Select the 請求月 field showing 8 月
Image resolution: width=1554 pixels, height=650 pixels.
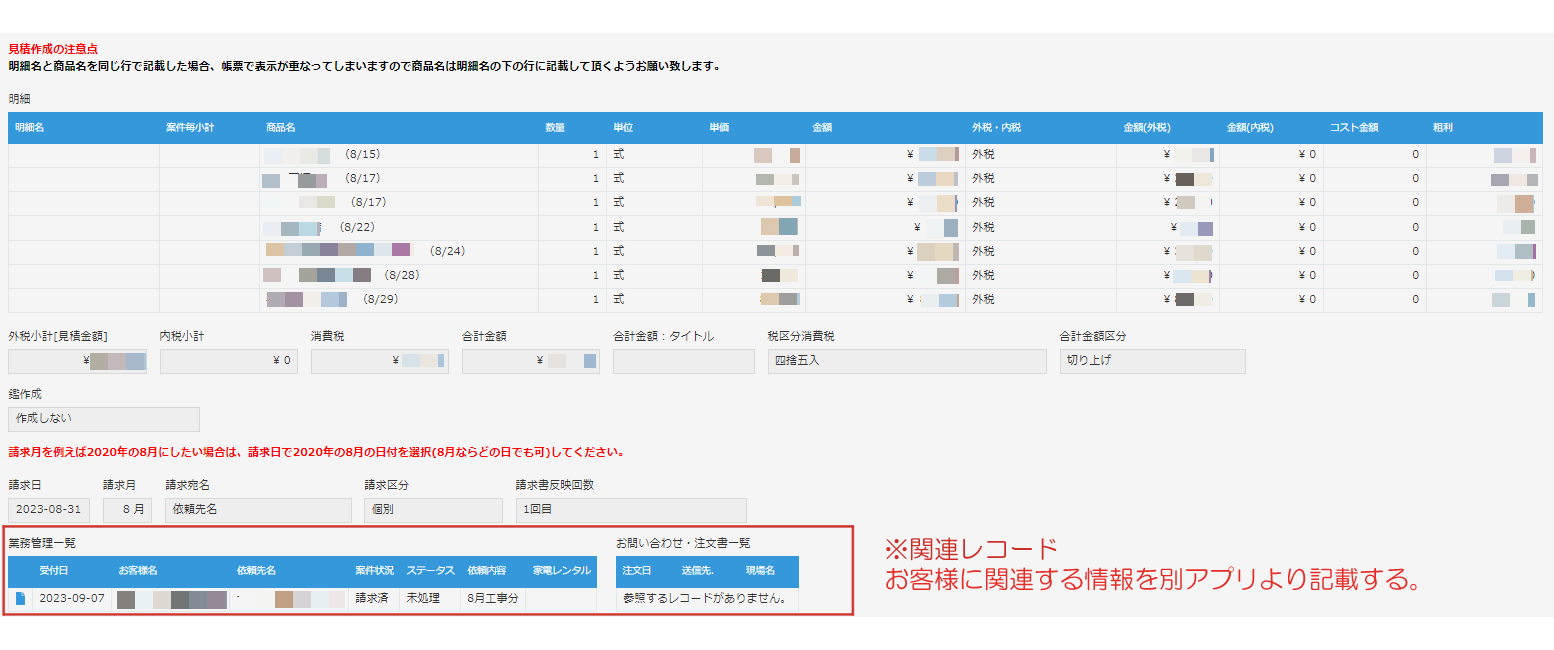127,510
